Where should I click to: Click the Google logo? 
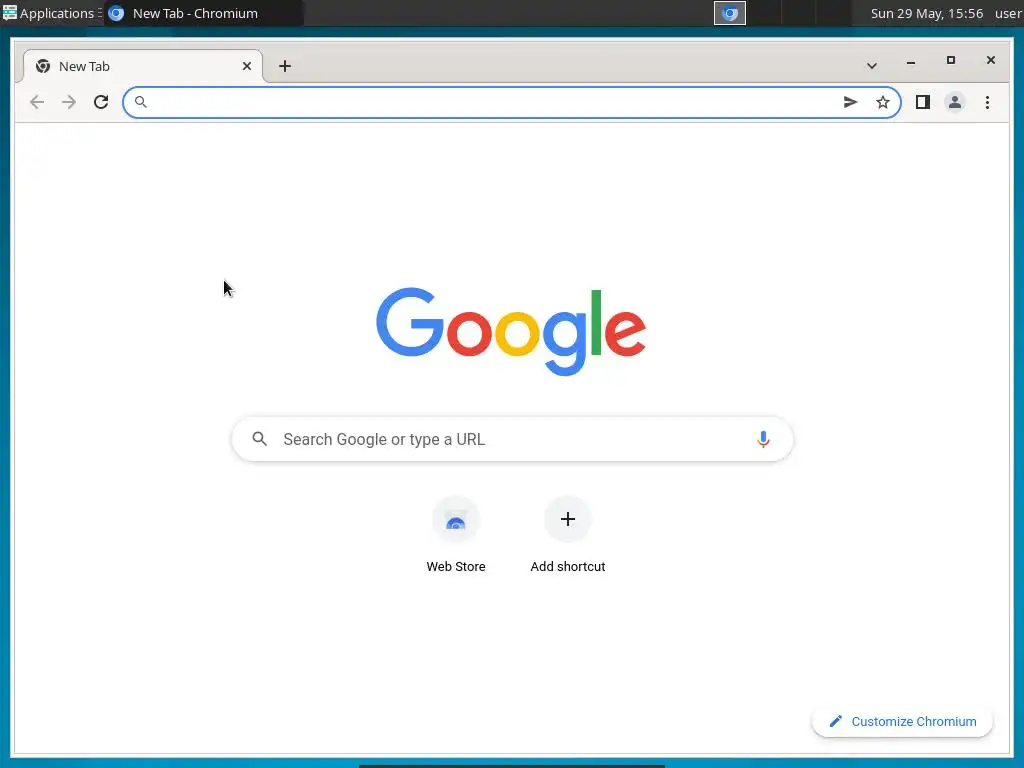[x=511, y=332]
